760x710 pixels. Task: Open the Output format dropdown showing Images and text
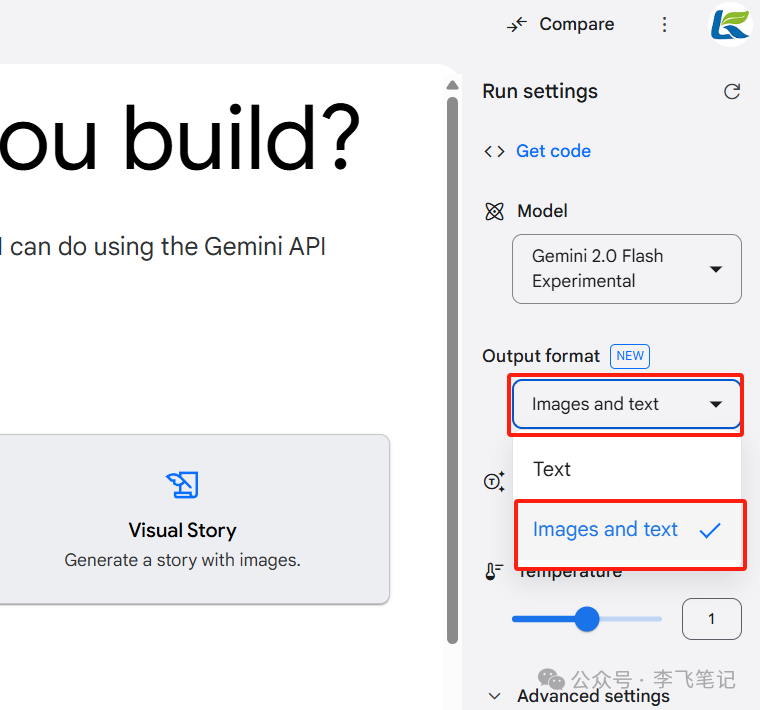(x=626, y=404)
